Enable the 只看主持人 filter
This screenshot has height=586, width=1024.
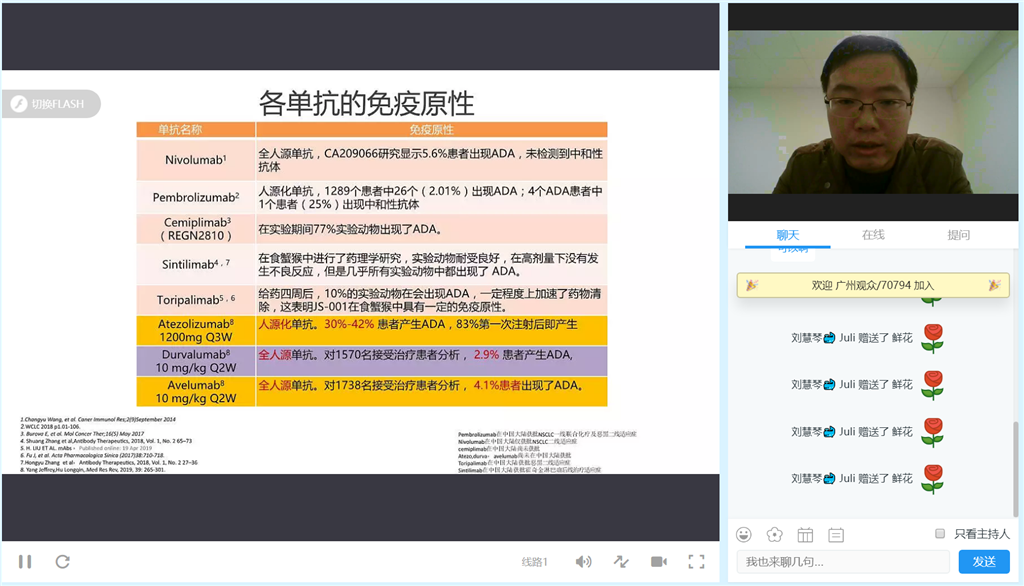pyautogui.click(x=941, y=533)
